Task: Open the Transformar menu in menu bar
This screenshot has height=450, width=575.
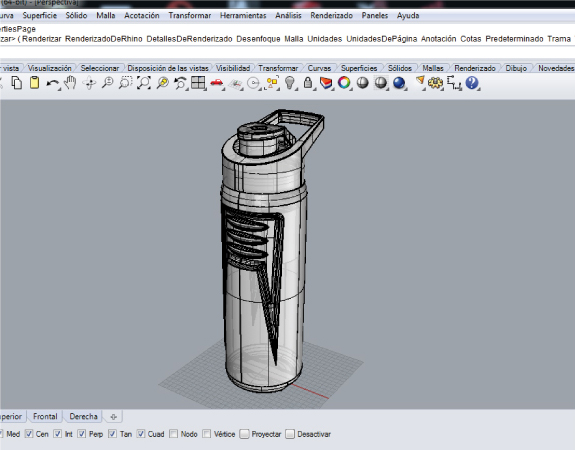Action: click(190, 15)
